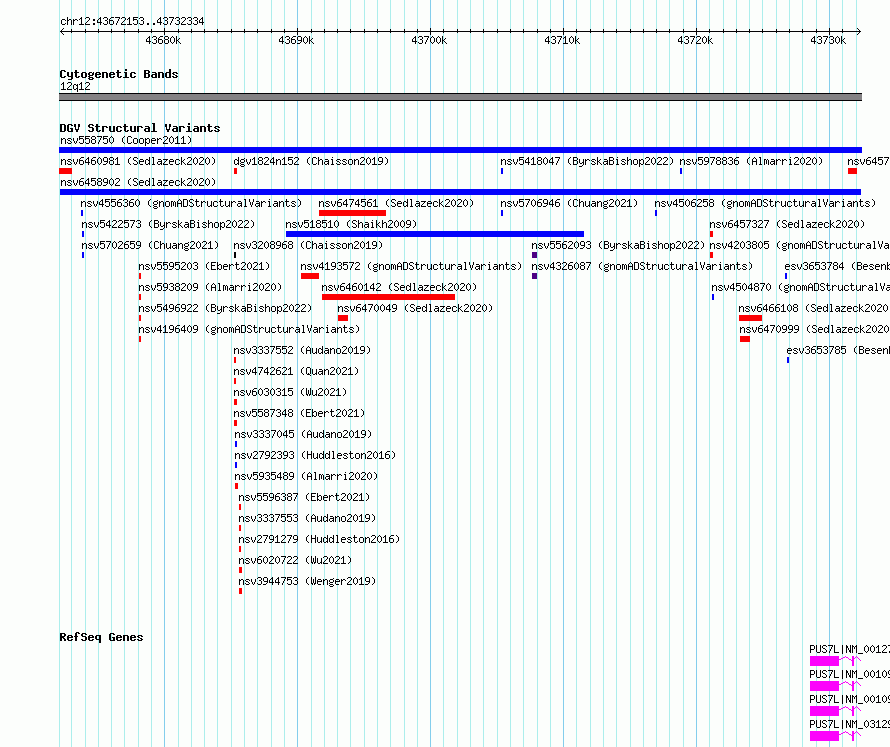Click red bar of nsv6460142

point(388,297)
